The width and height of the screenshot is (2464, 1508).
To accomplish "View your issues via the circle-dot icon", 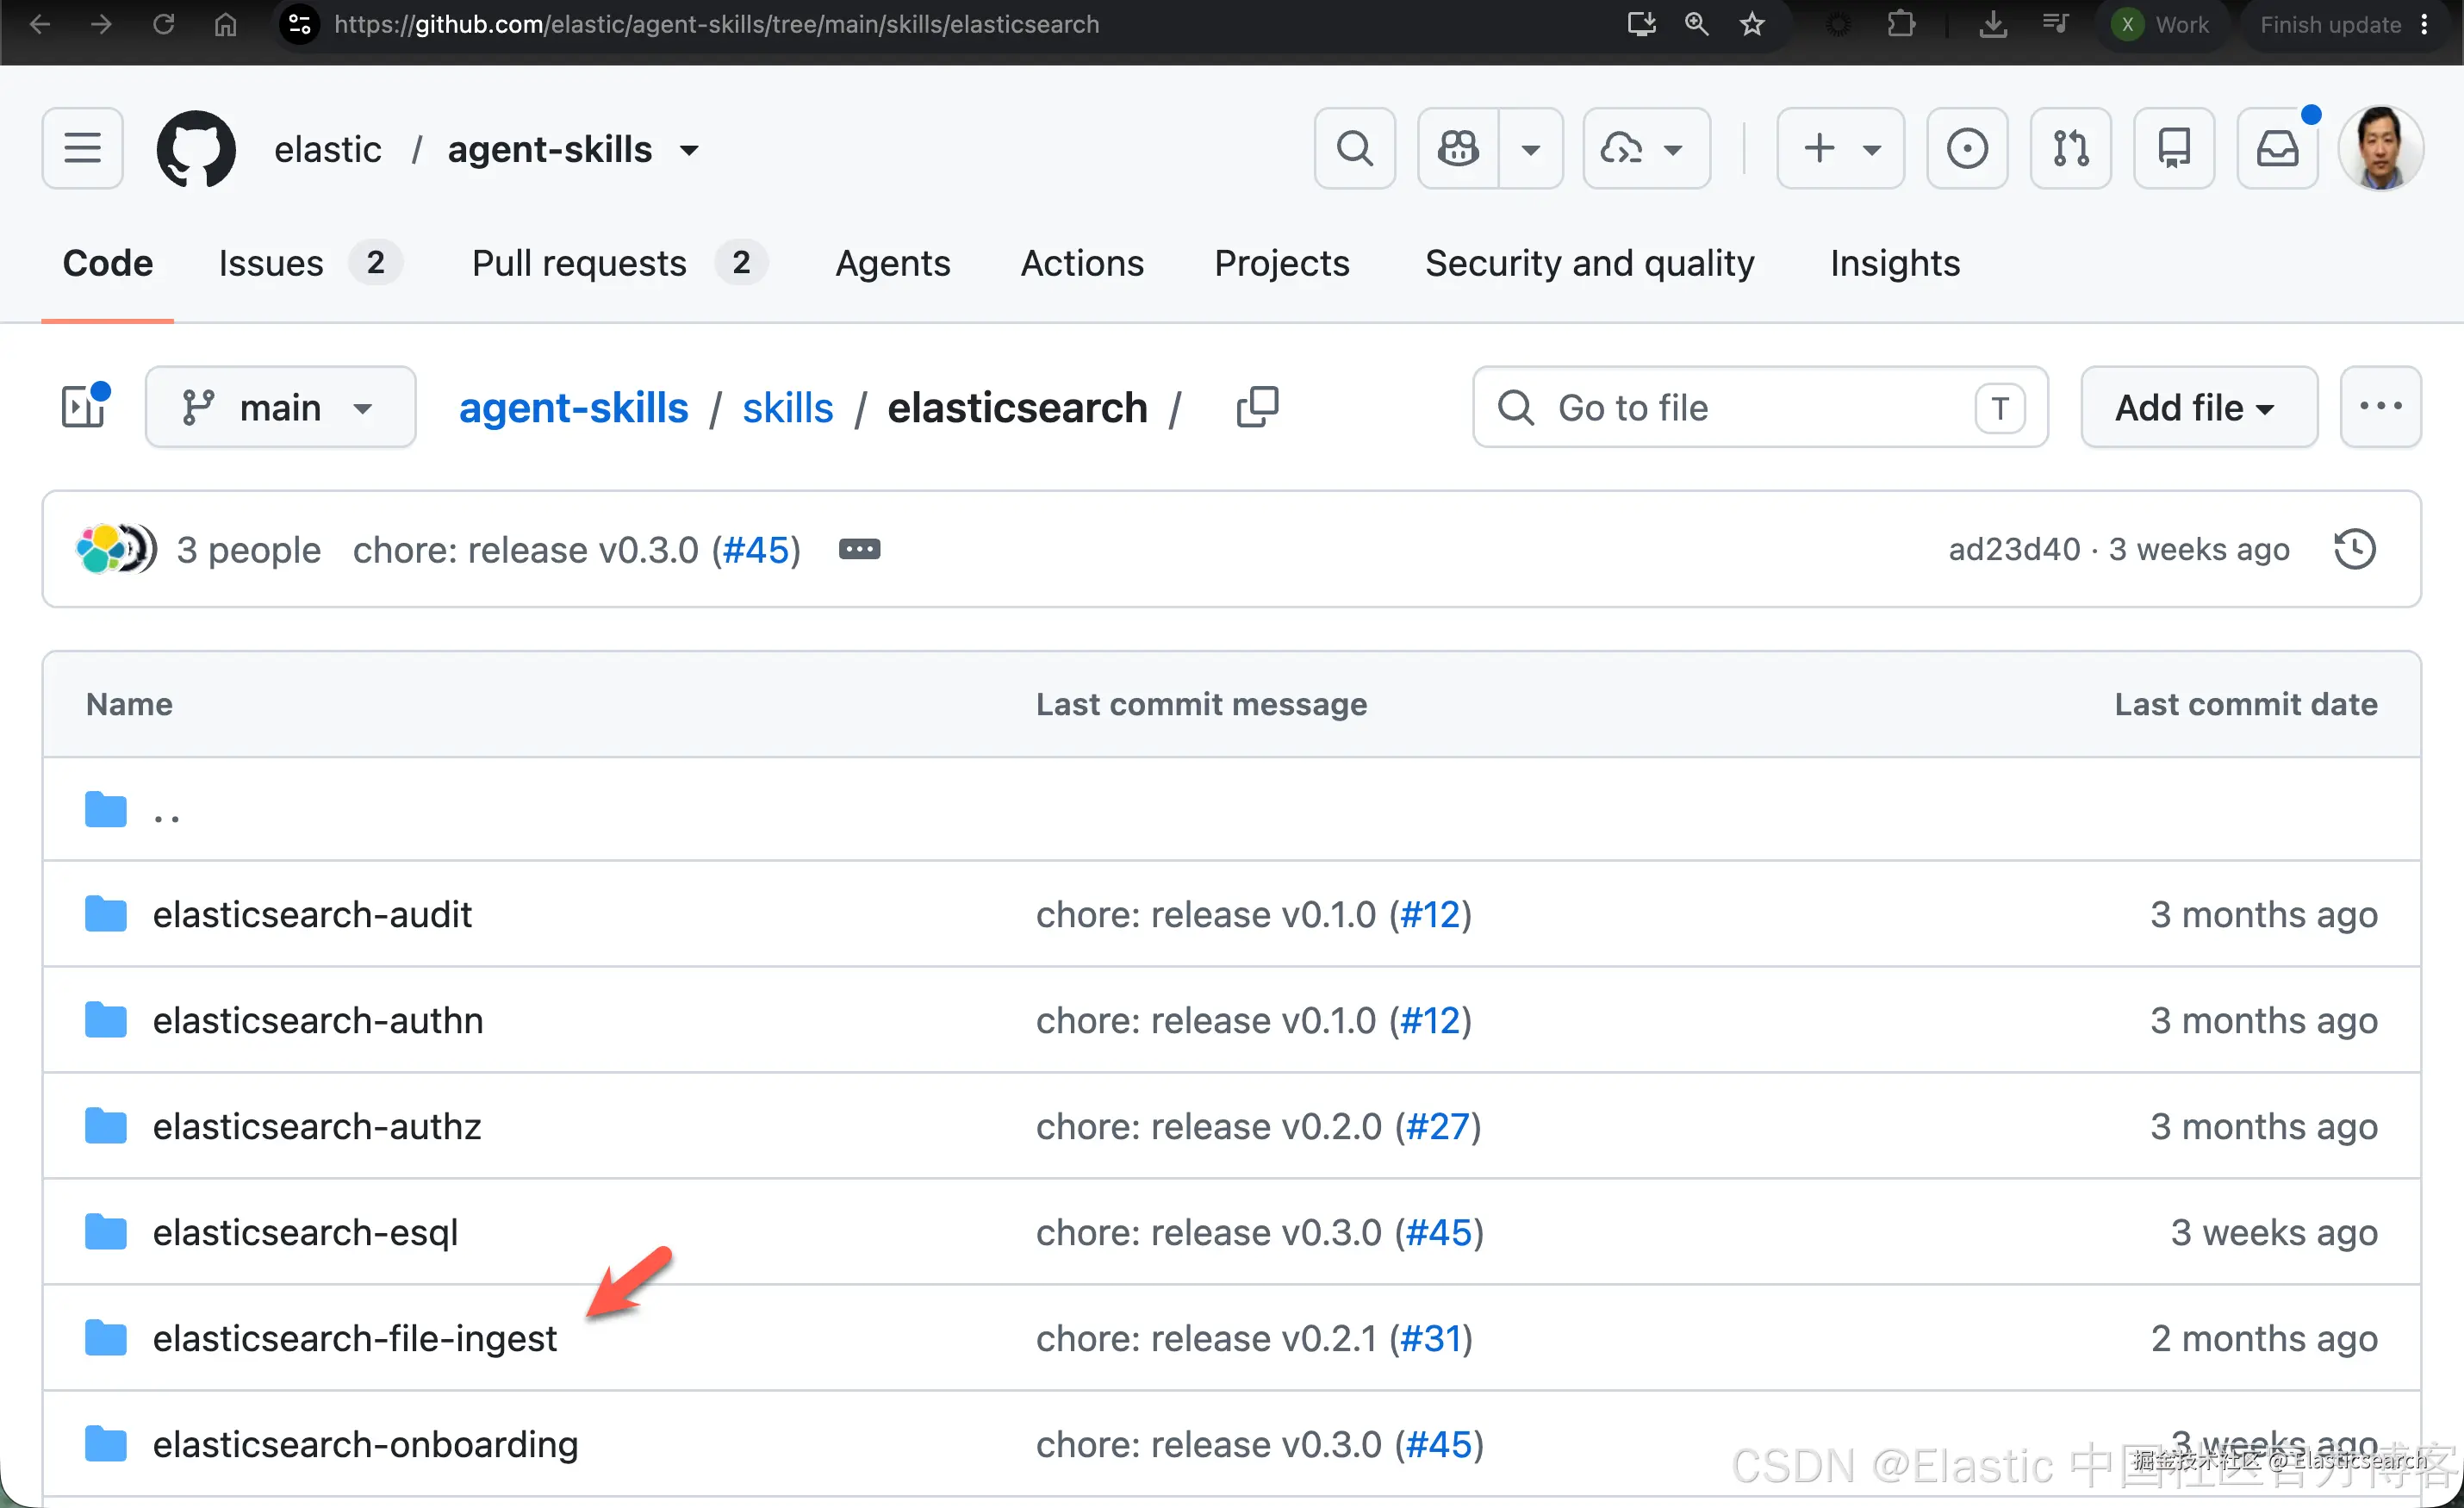I will [1967, 148].
